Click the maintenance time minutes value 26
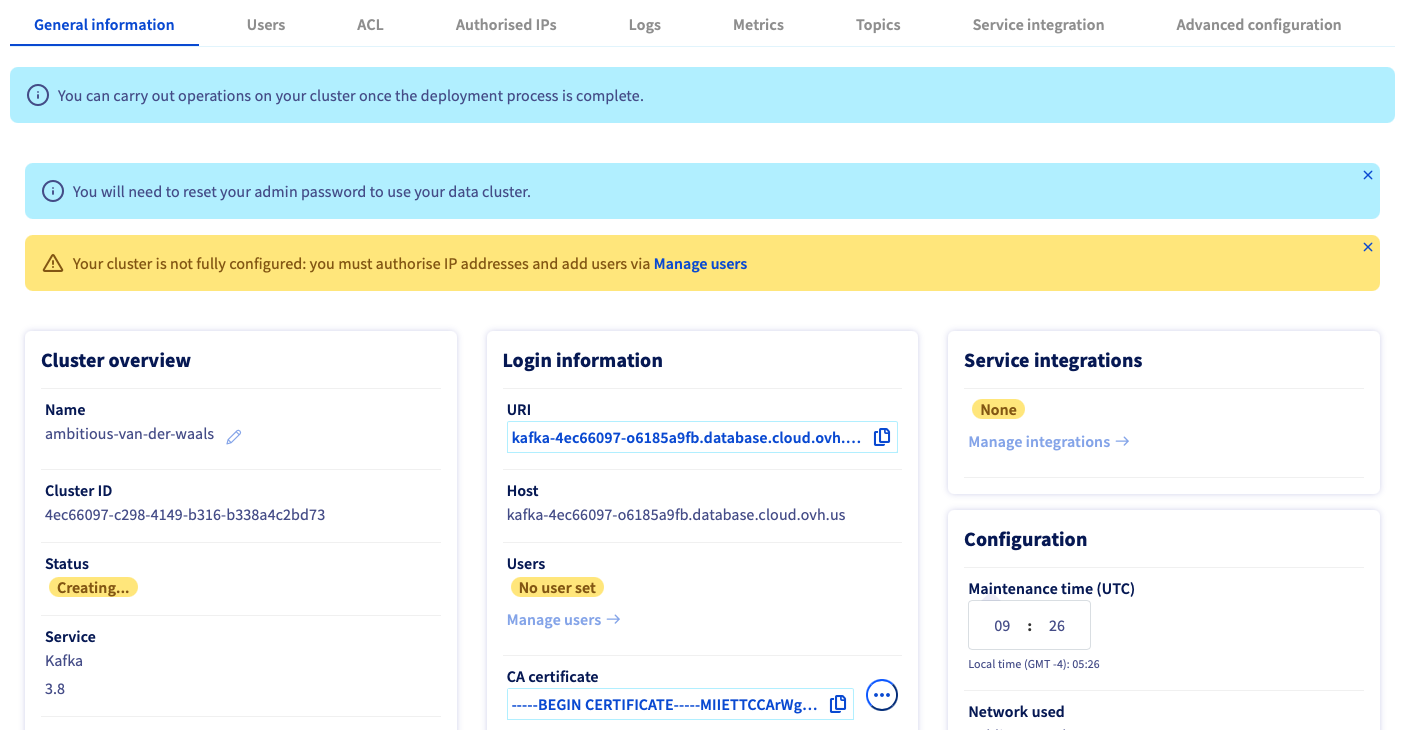The width and height of the screenshot is (1405, 730). pos(1057,626)
